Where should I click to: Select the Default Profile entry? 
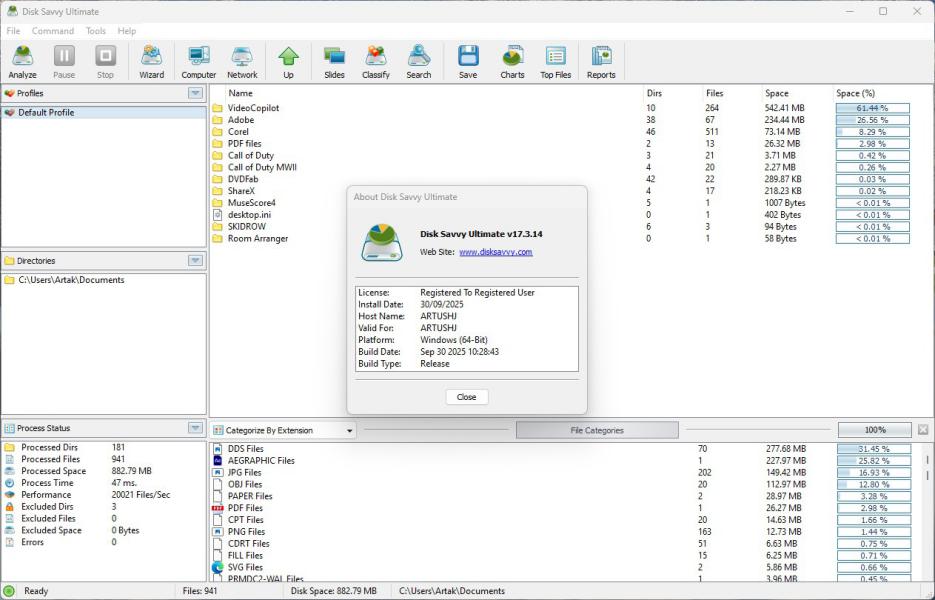[46, 113]
